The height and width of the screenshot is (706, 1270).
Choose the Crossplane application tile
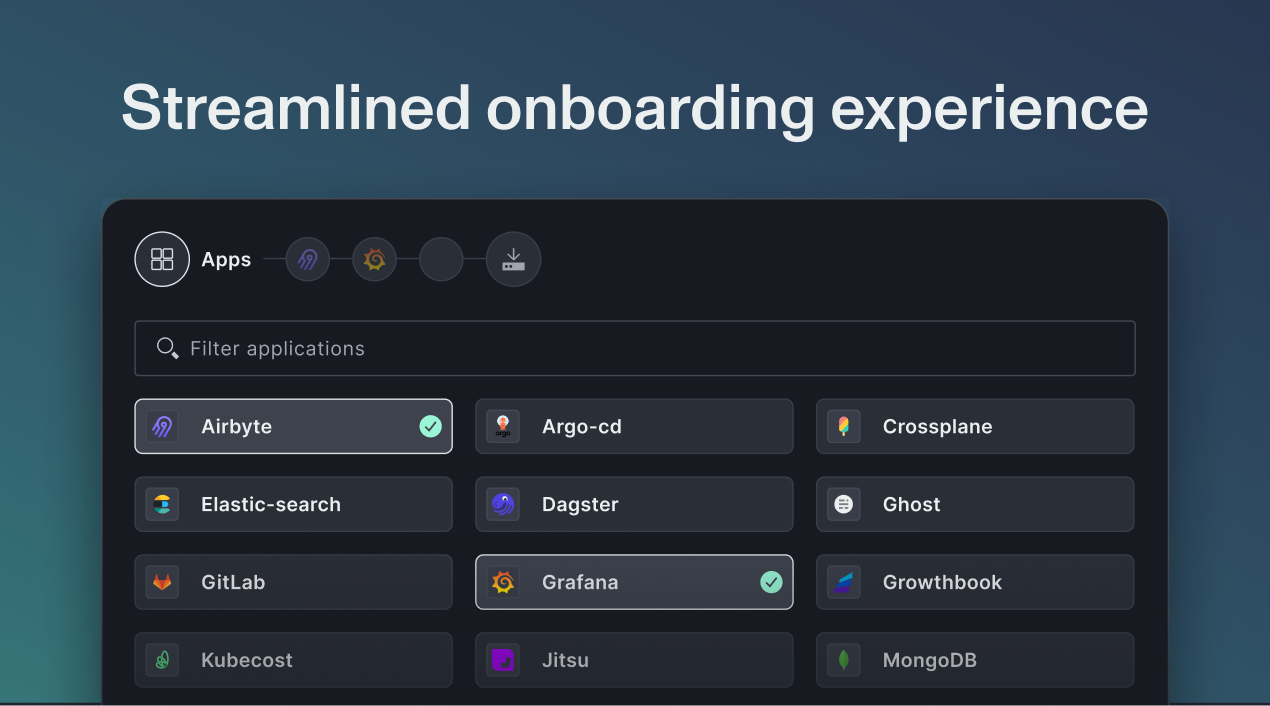pyautogui.click(x=975, y=426)
